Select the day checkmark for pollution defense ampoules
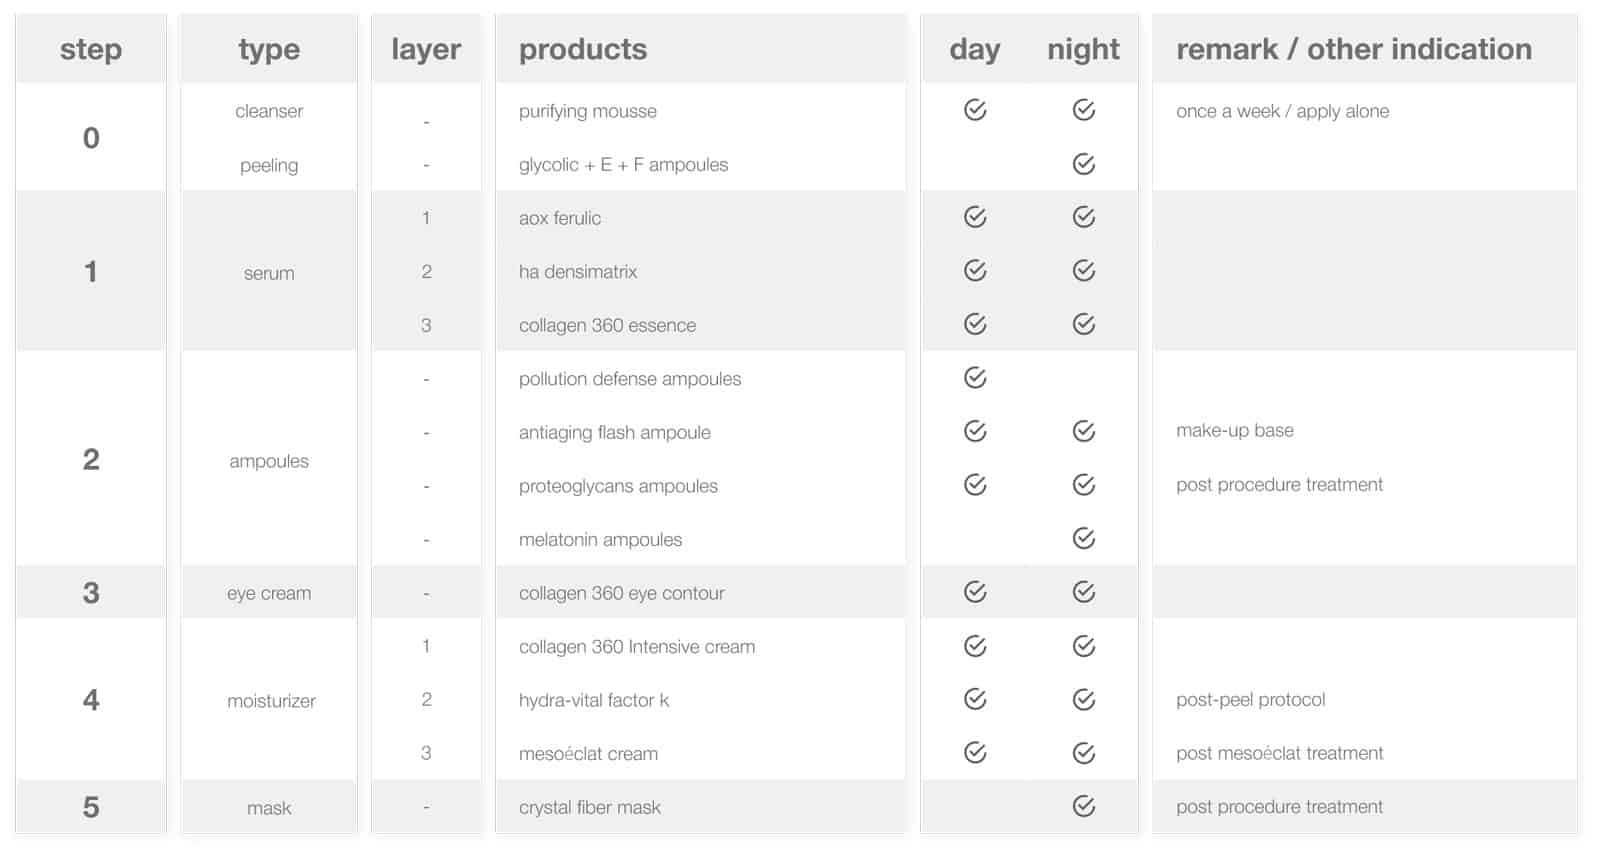 (975, 378)
